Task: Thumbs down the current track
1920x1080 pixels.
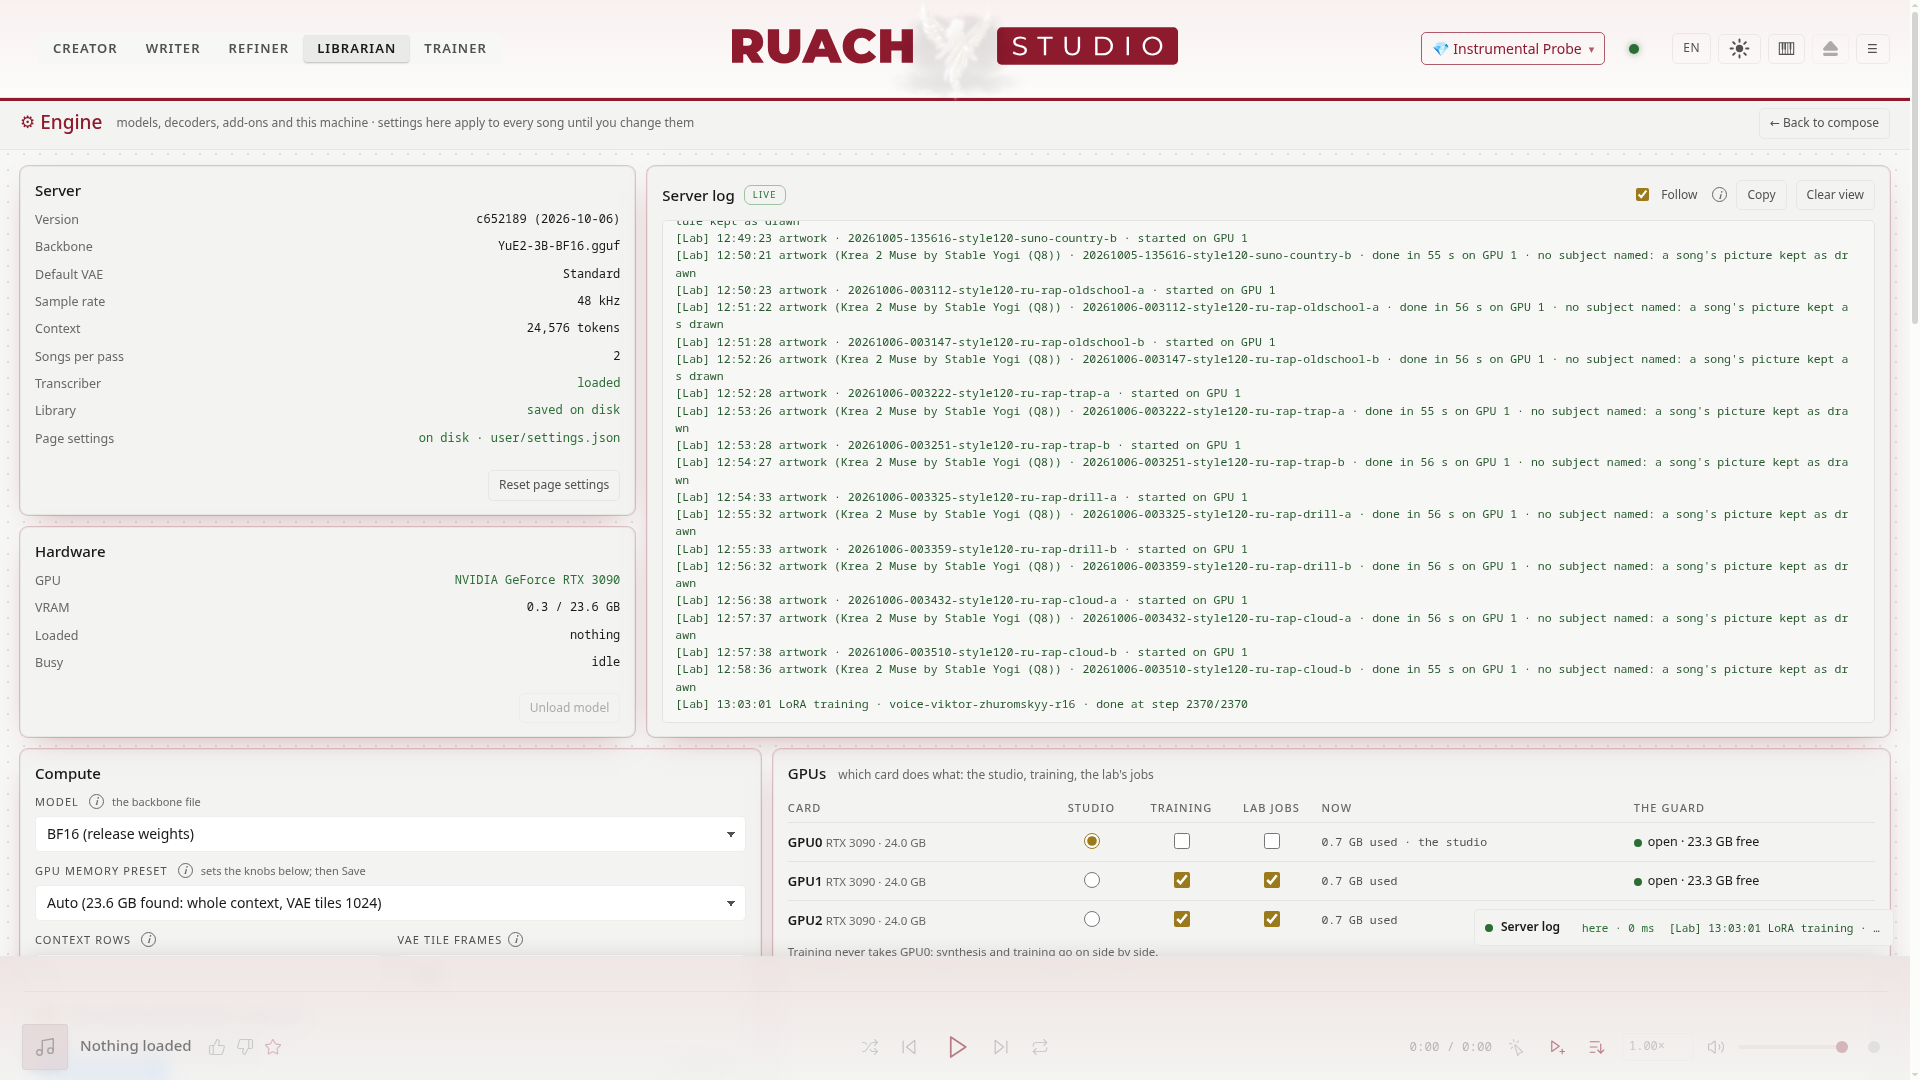Action: click(x=245, y=1047)
